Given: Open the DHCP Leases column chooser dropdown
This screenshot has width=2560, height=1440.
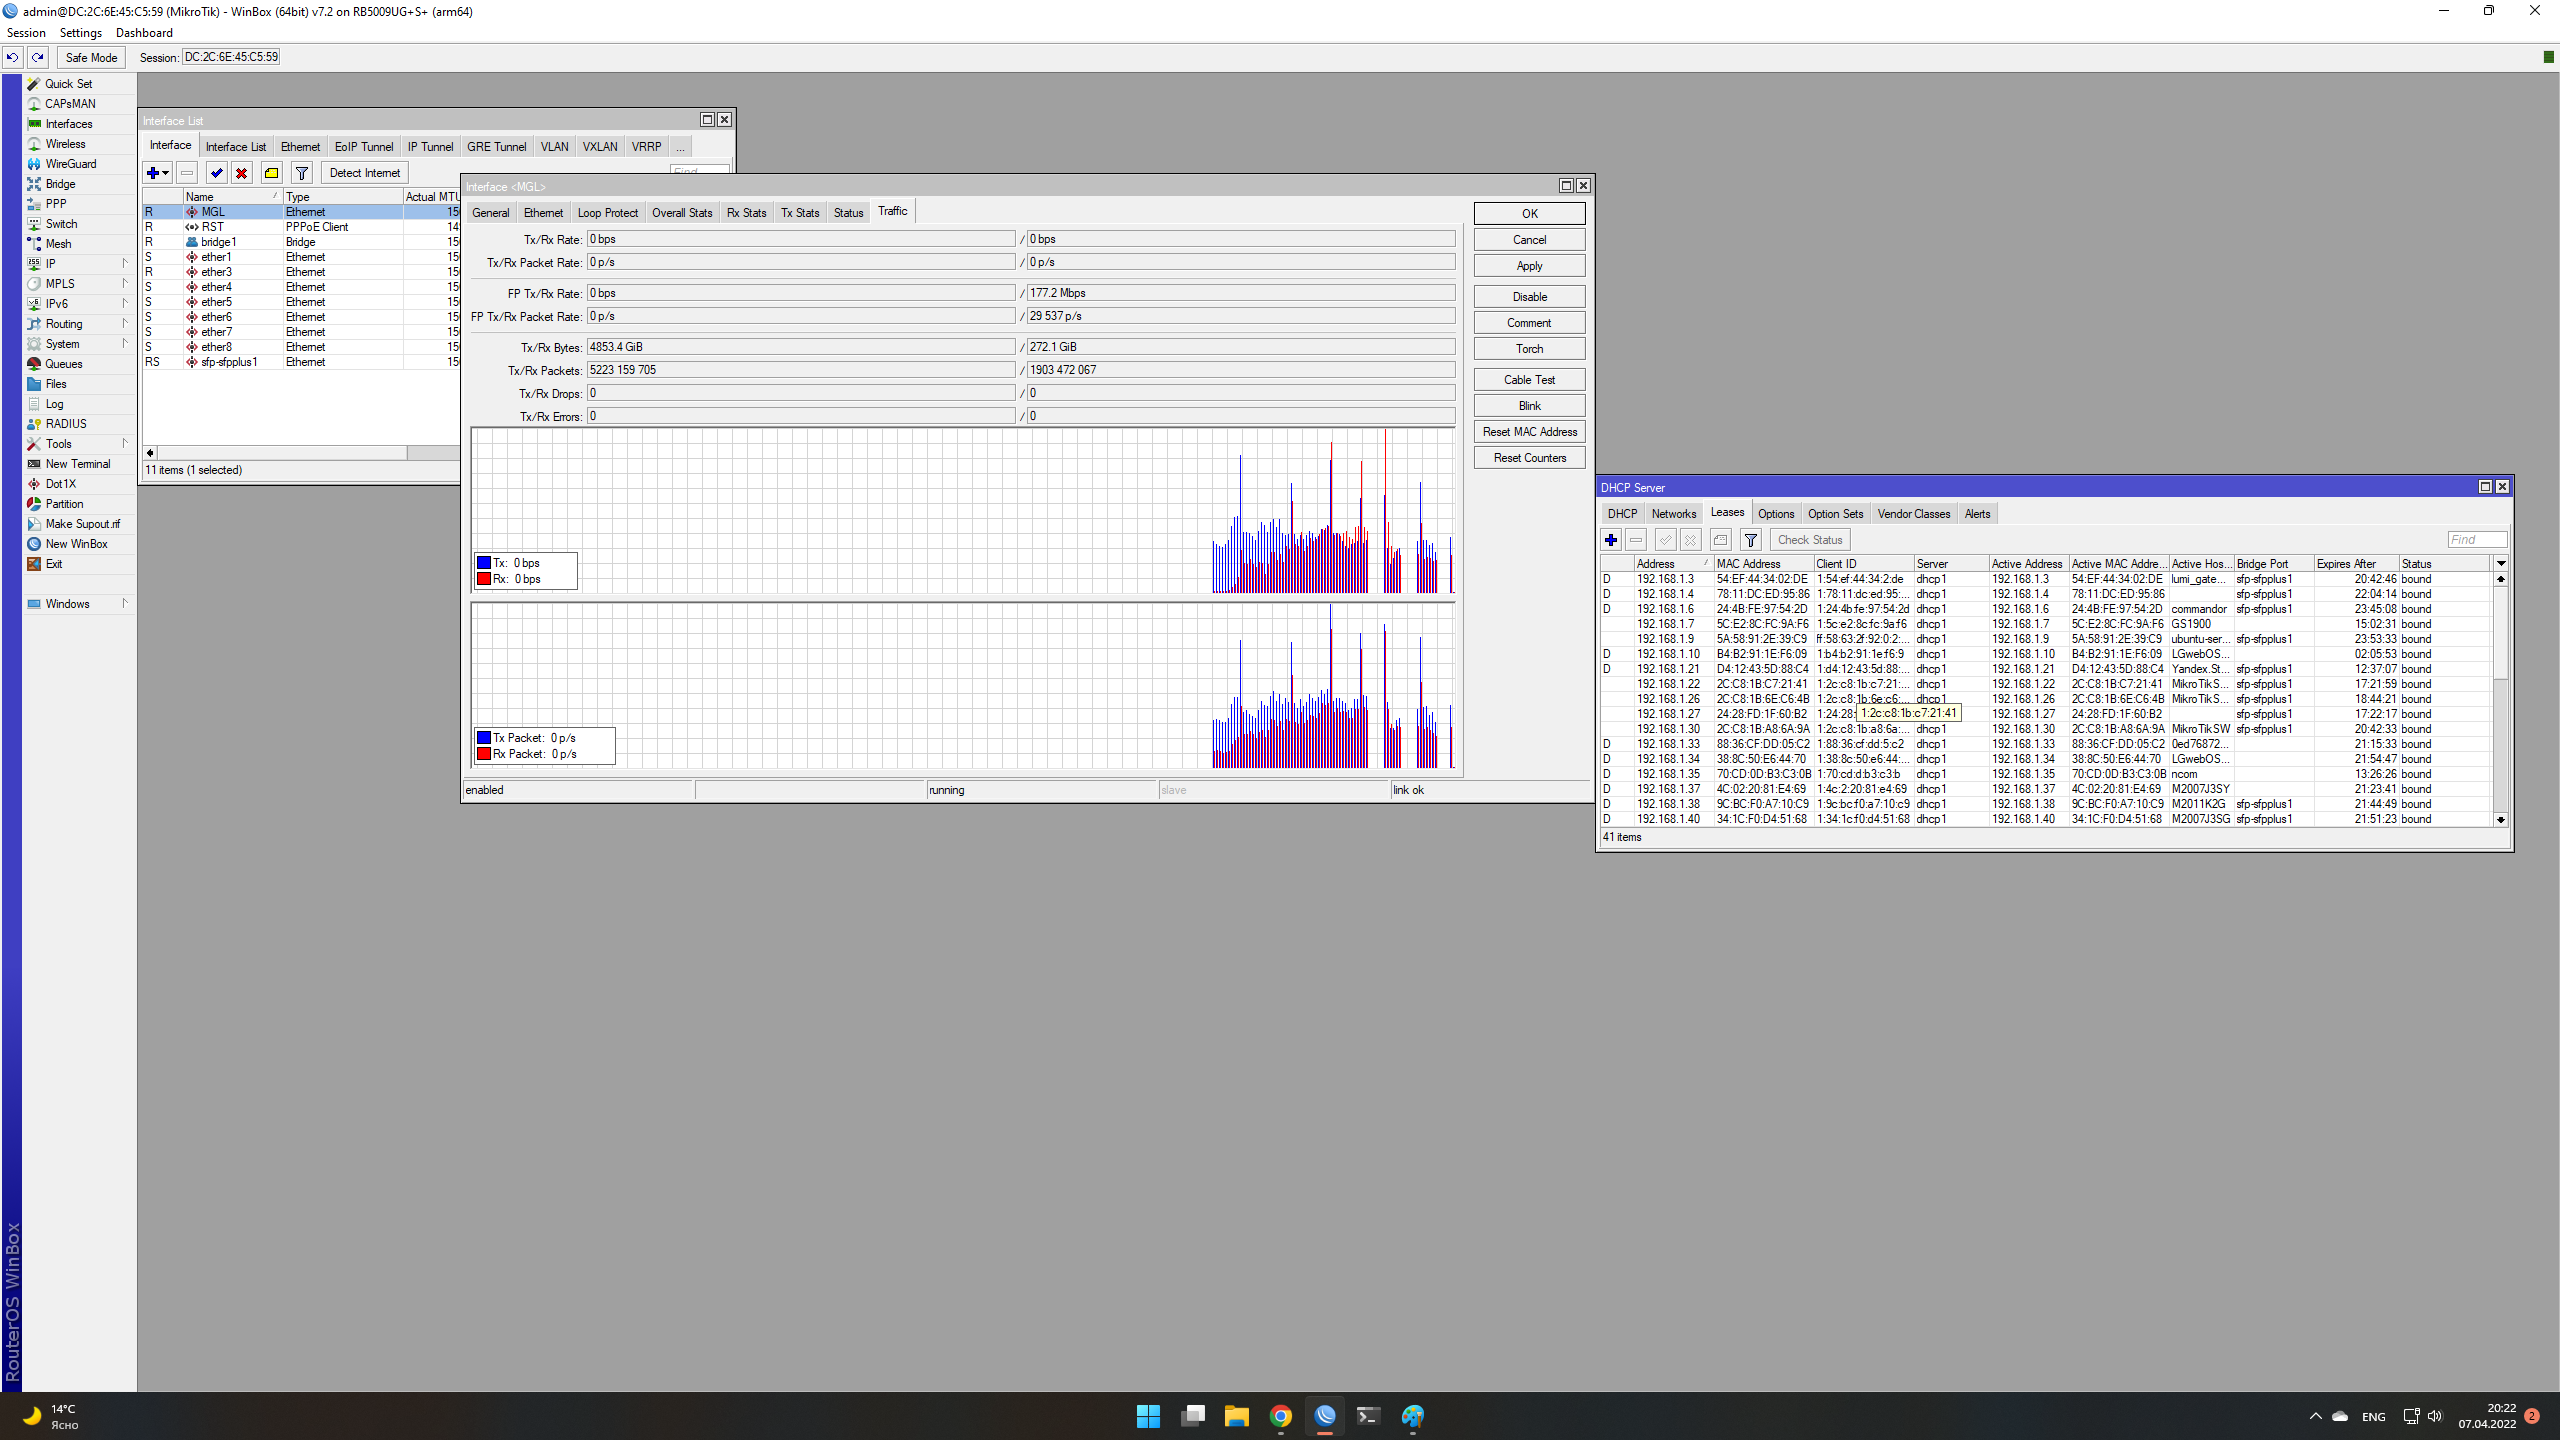Looking at the screenshot, I should click(x=2501, y=564).
